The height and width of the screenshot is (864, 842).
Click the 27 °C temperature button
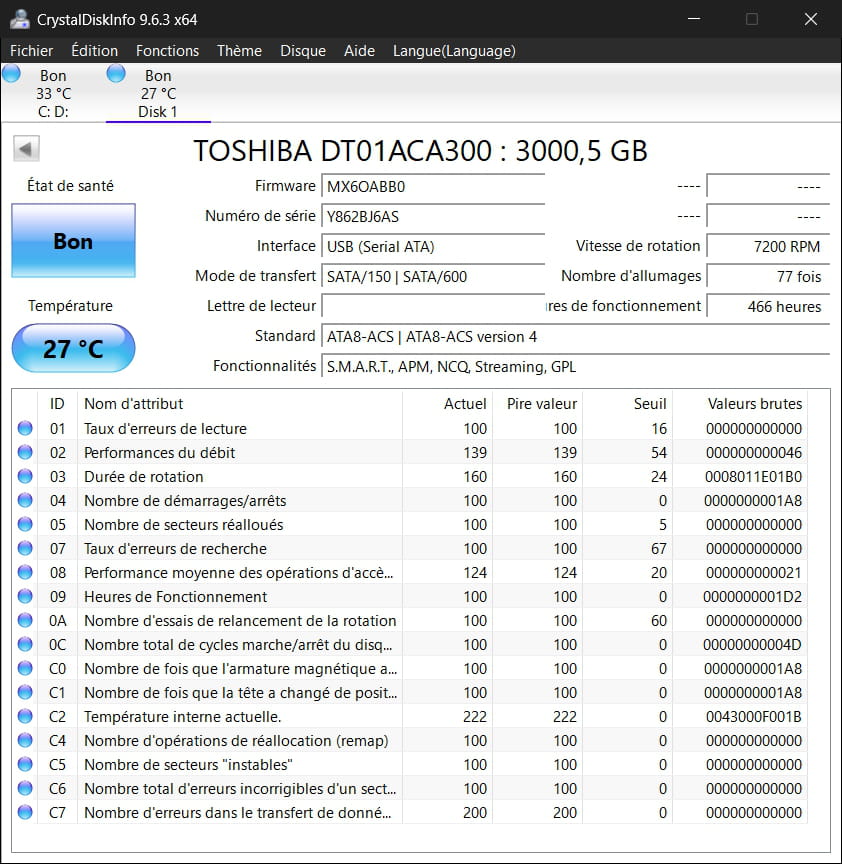[x=73, y=349]
